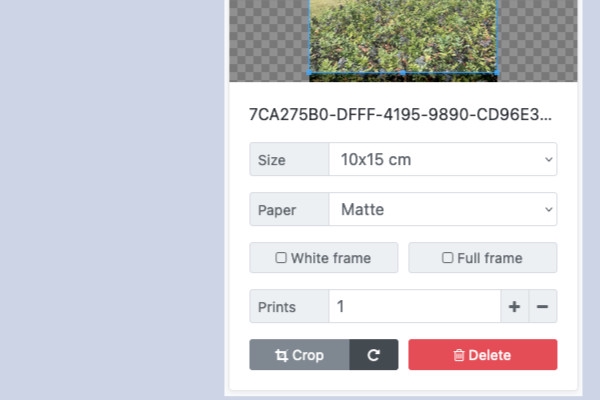Click the plus icon to add prints
600x400 pixels.
click(514, 306)
